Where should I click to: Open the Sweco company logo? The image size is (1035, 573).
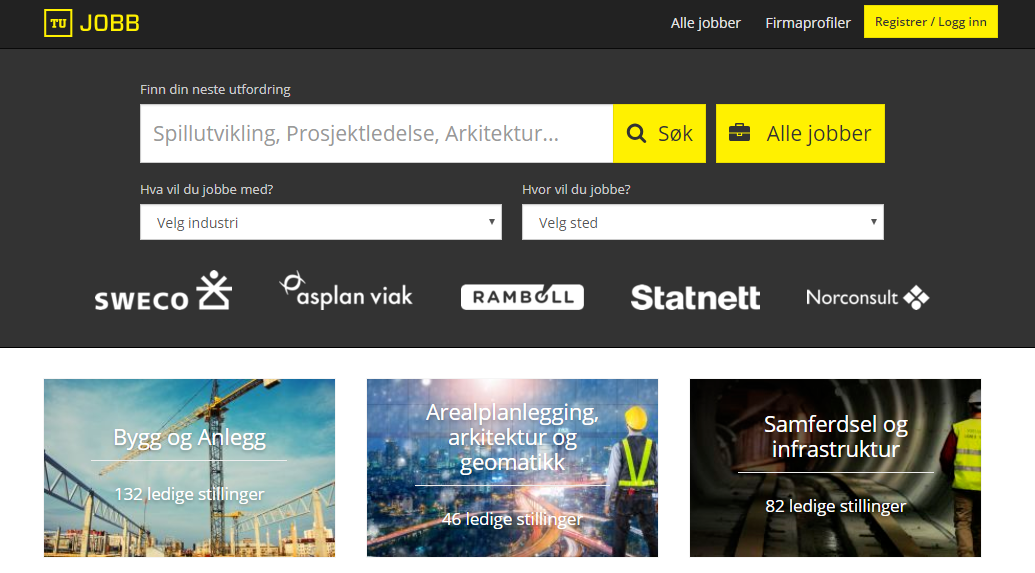(x=163, y=291)
